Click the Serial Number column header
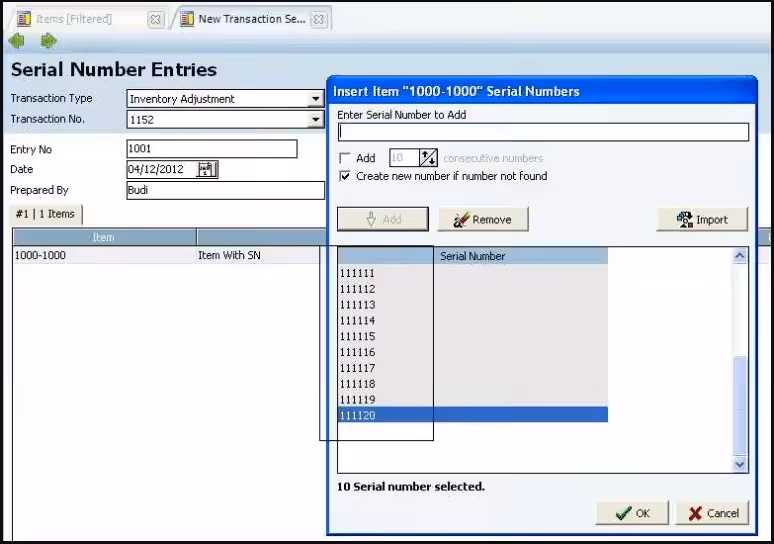 [x=472, y=256]
